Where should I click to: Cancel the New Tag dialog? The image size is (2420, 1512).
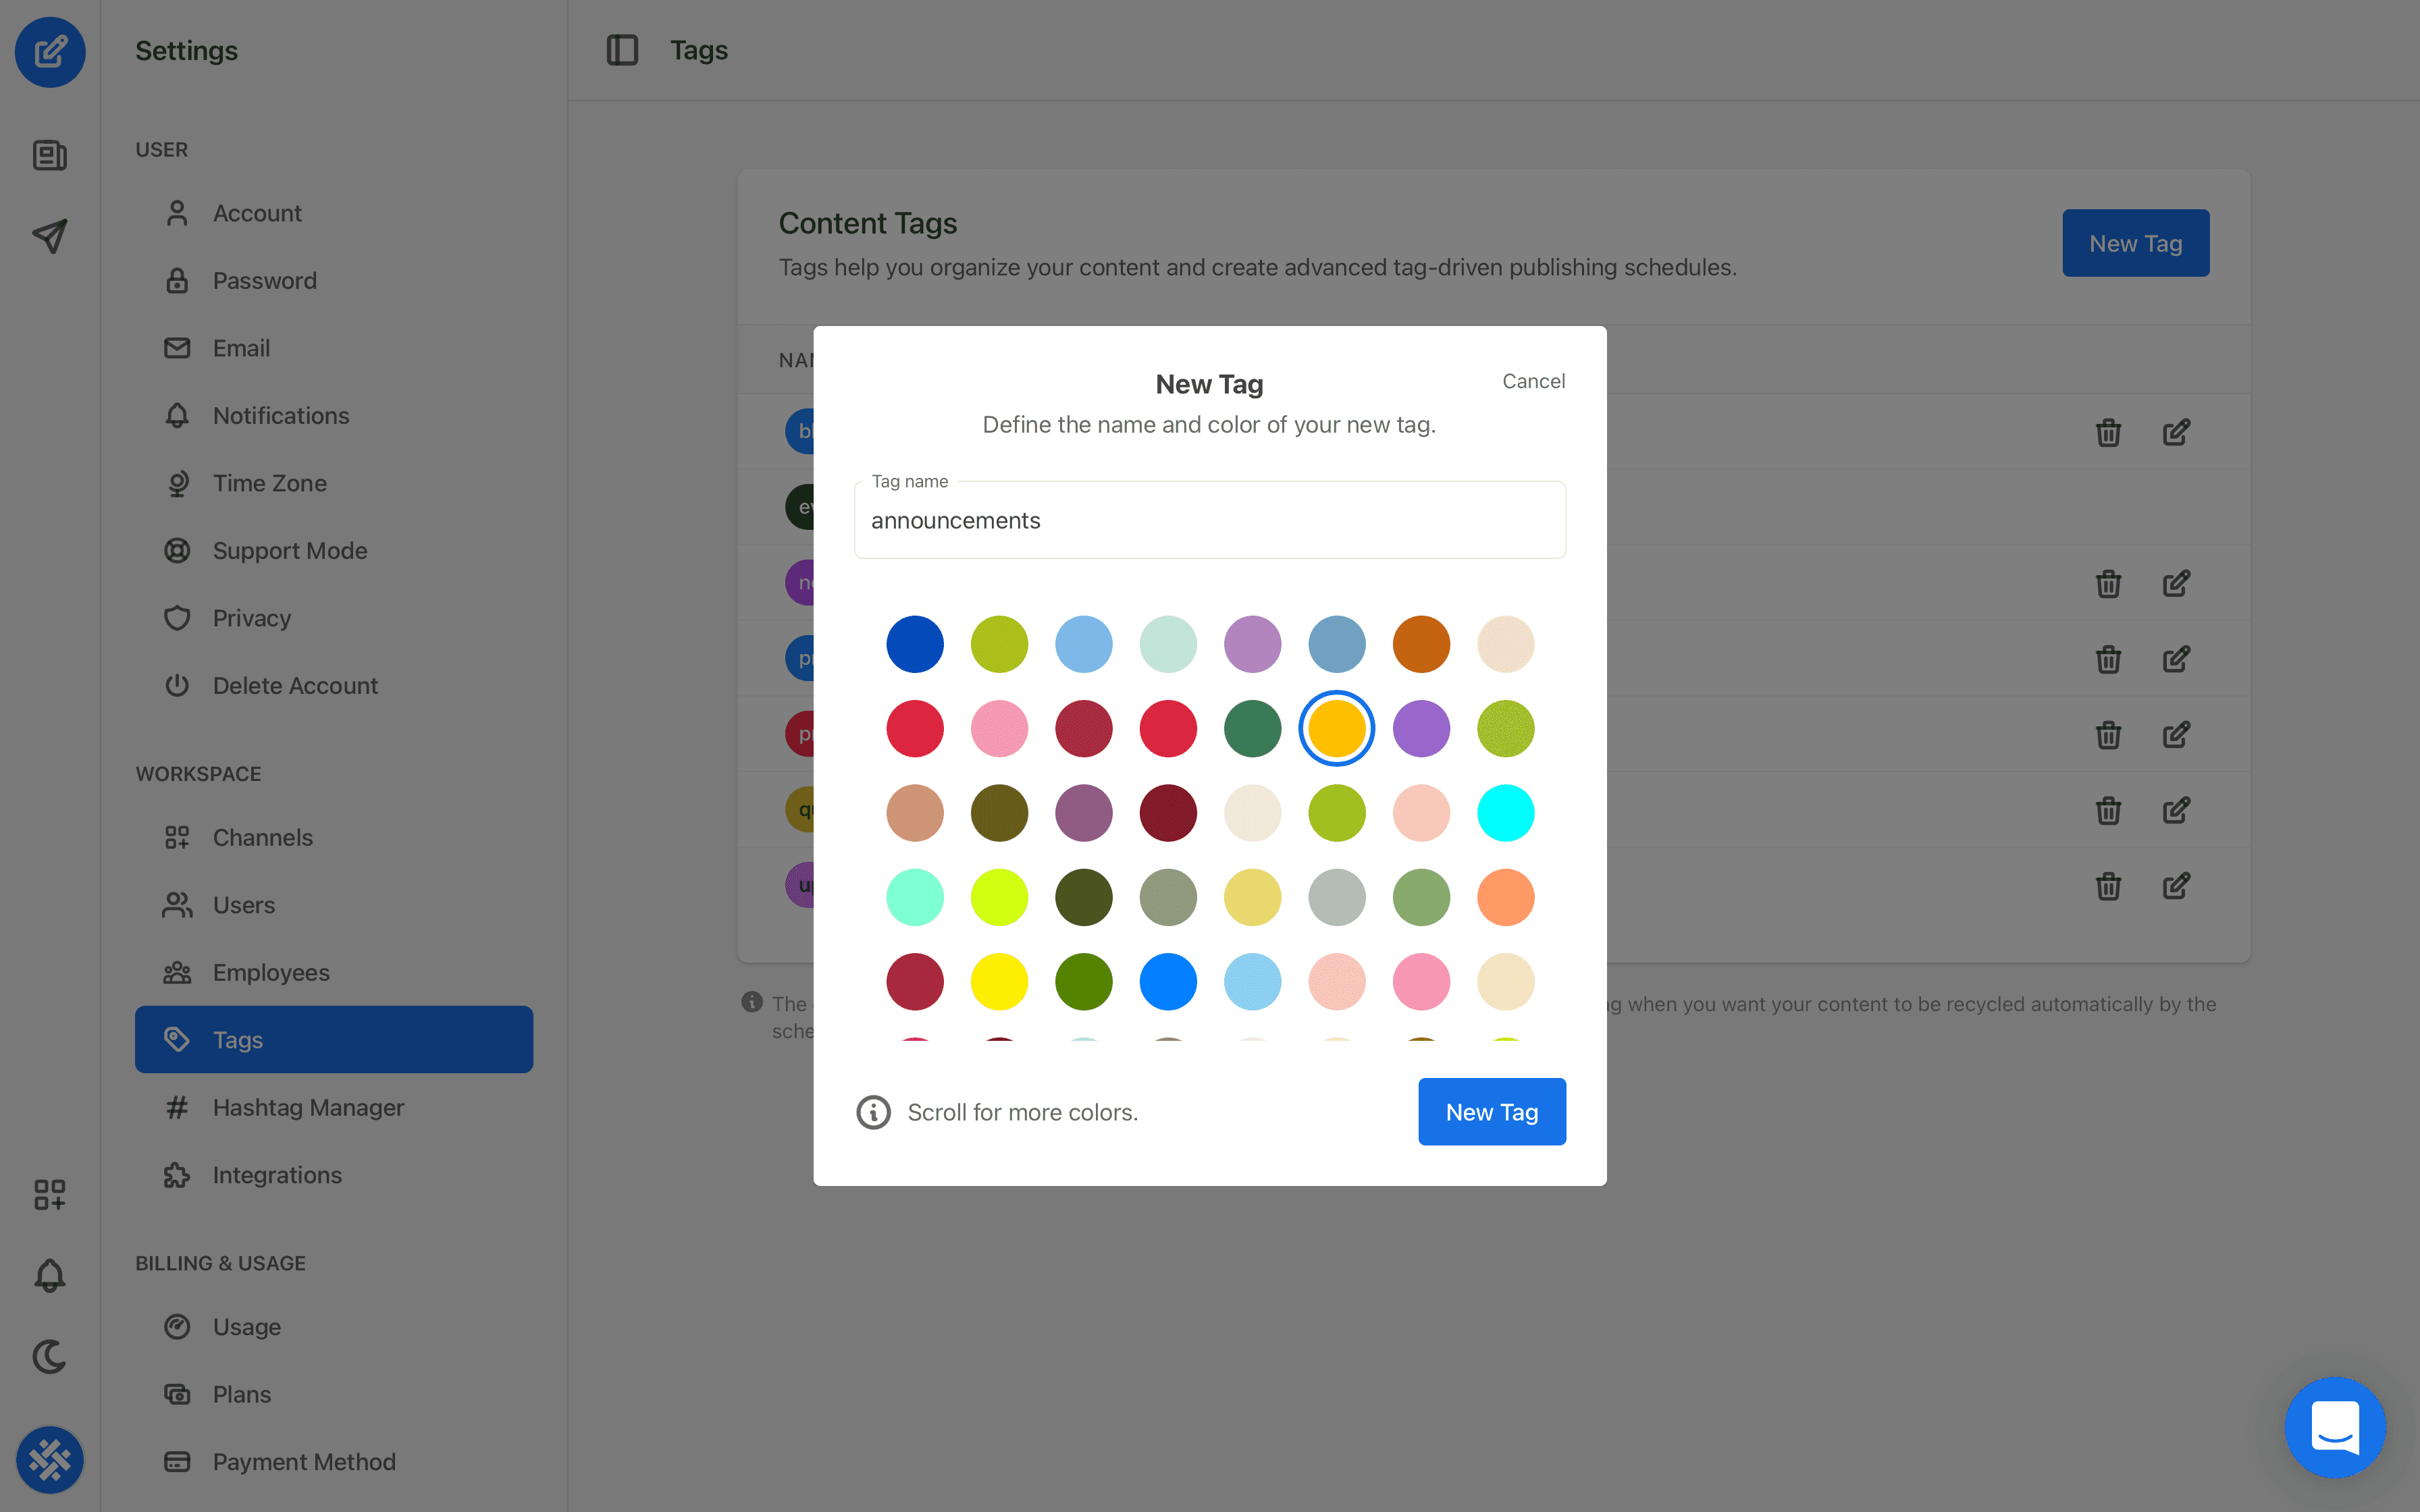pos(1533,381)
